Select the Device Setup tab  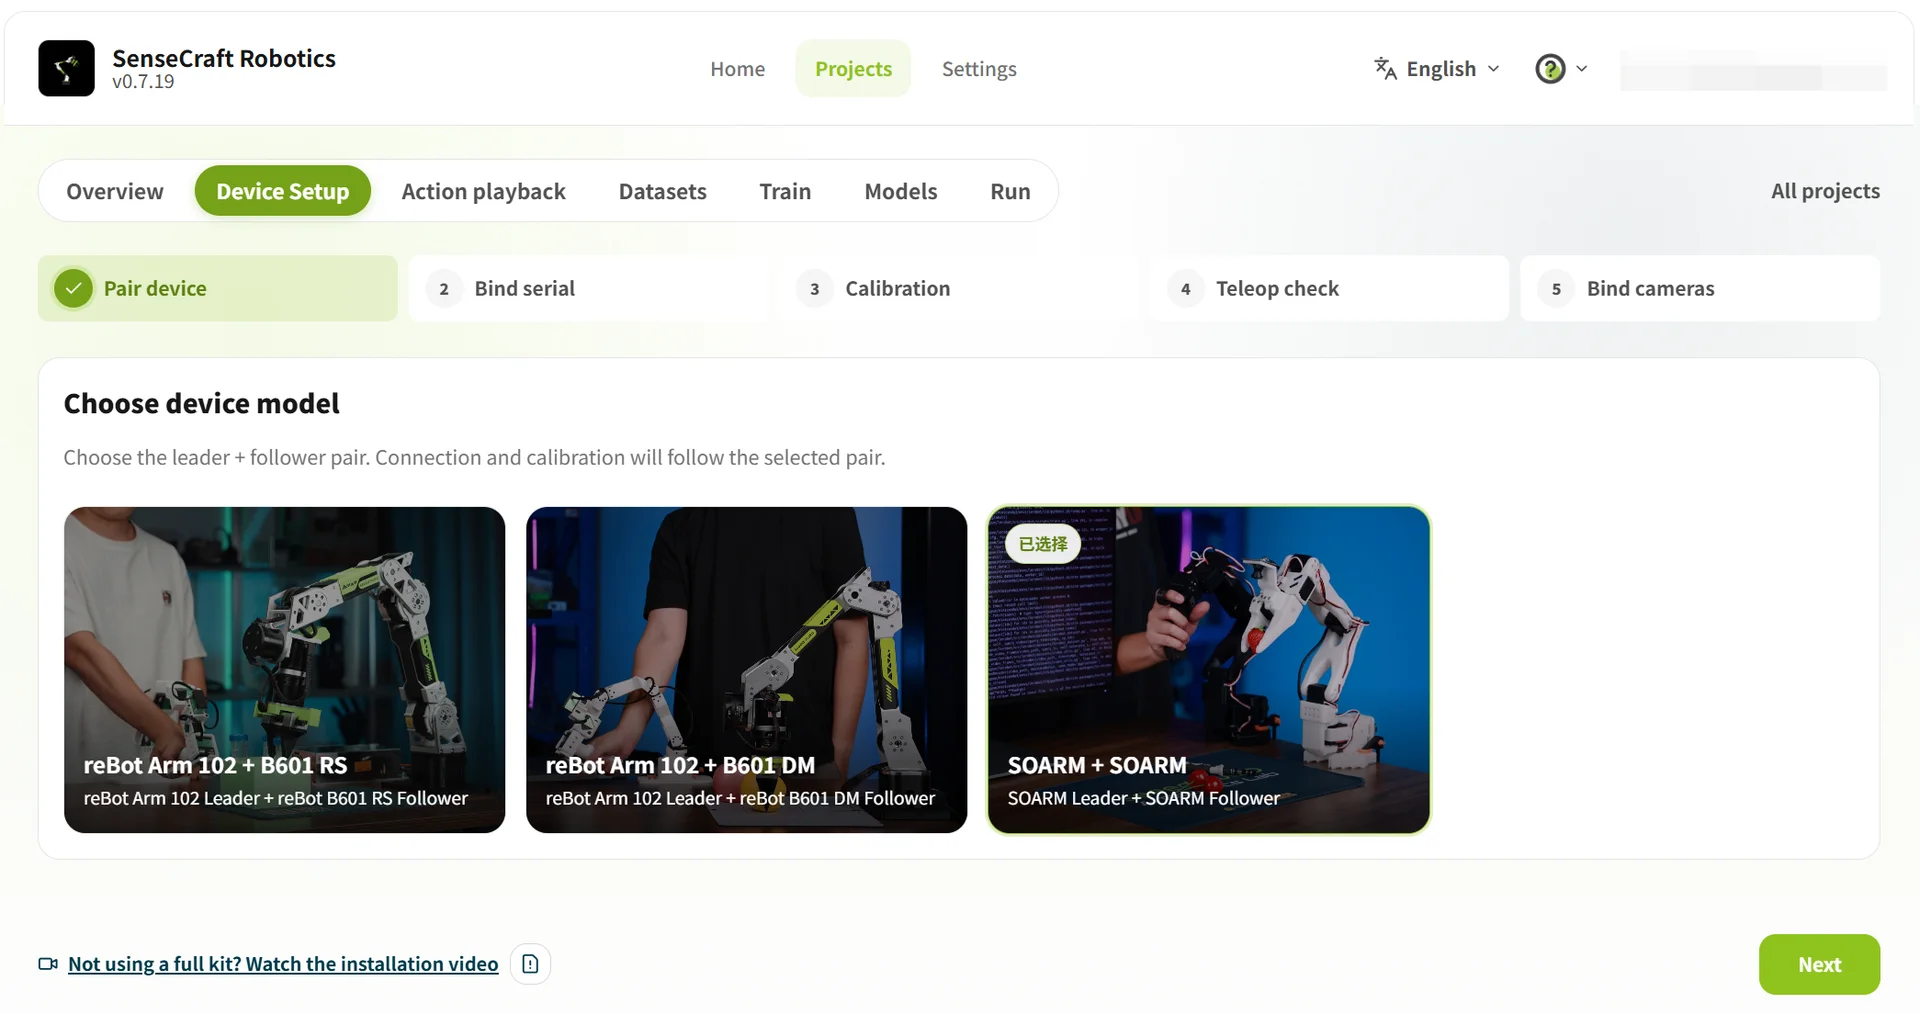[283, 191]
